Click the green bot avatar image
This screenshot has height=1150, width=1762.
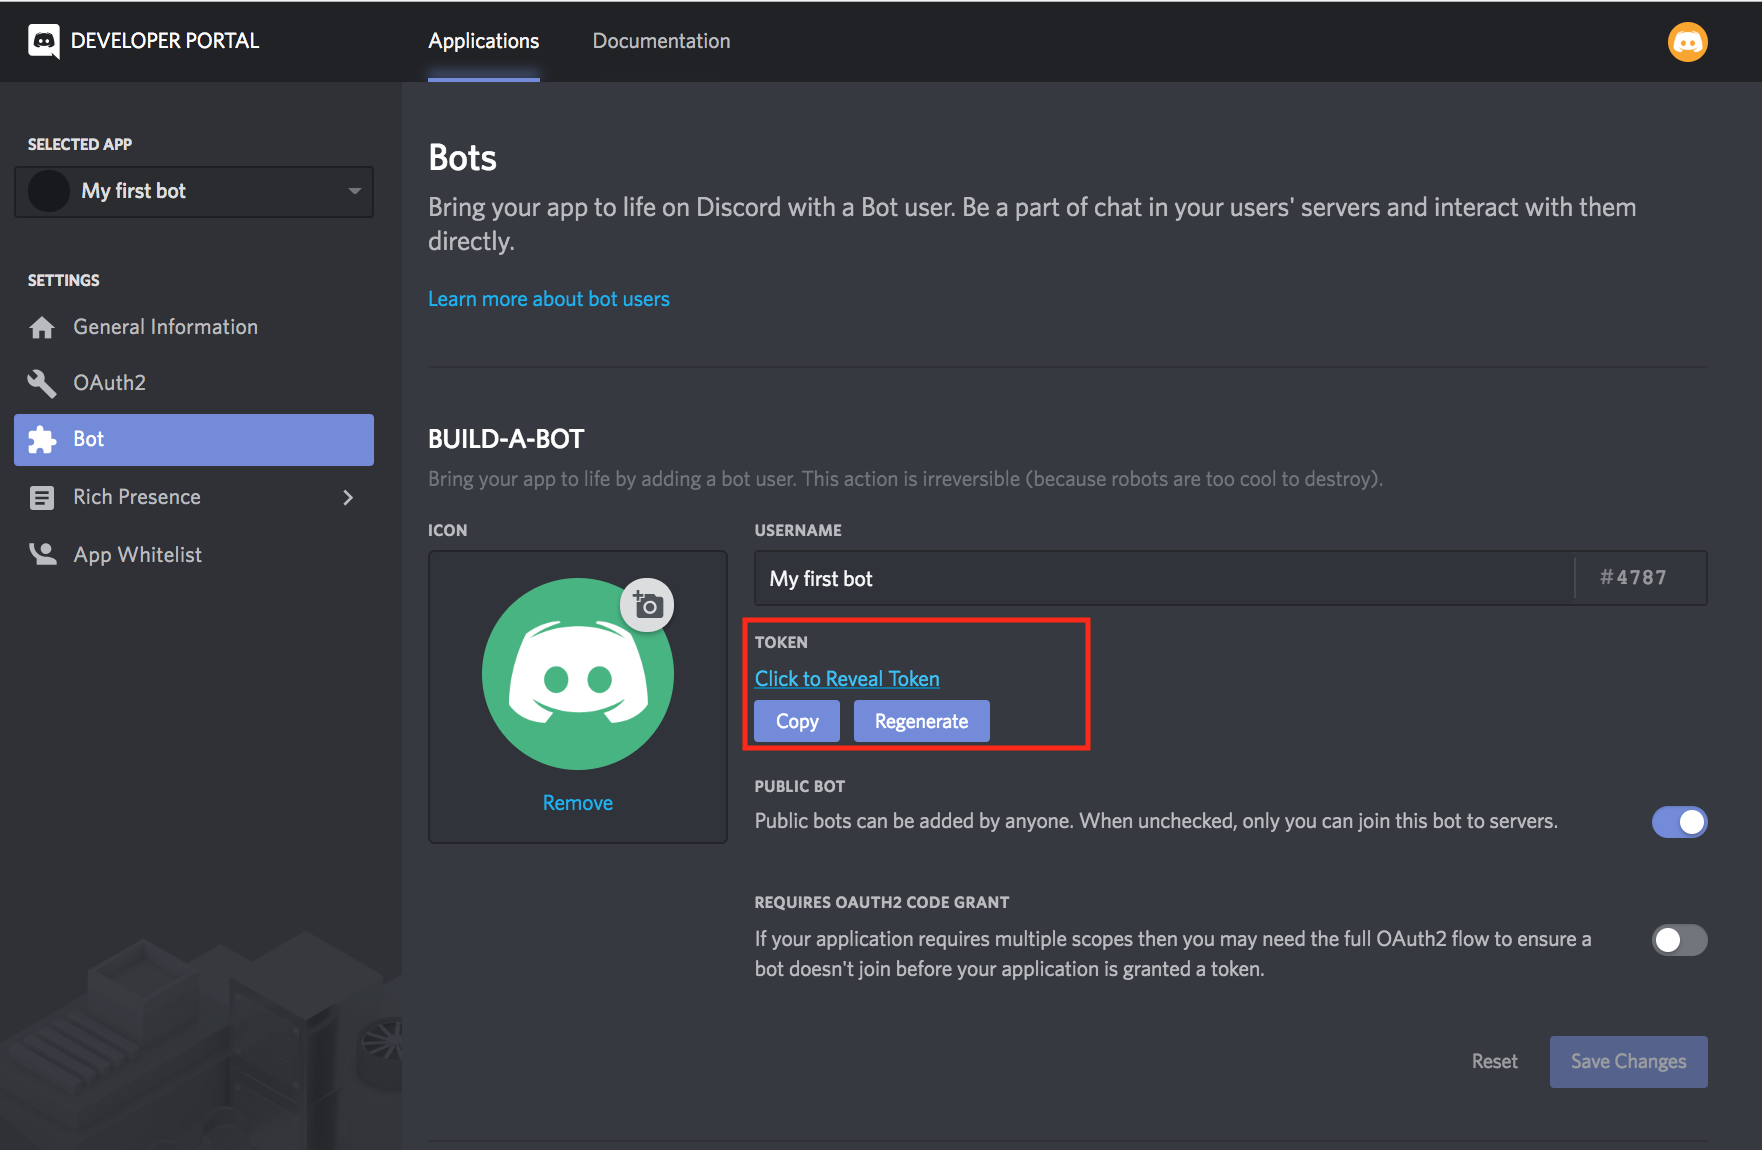tap(578, 674)
